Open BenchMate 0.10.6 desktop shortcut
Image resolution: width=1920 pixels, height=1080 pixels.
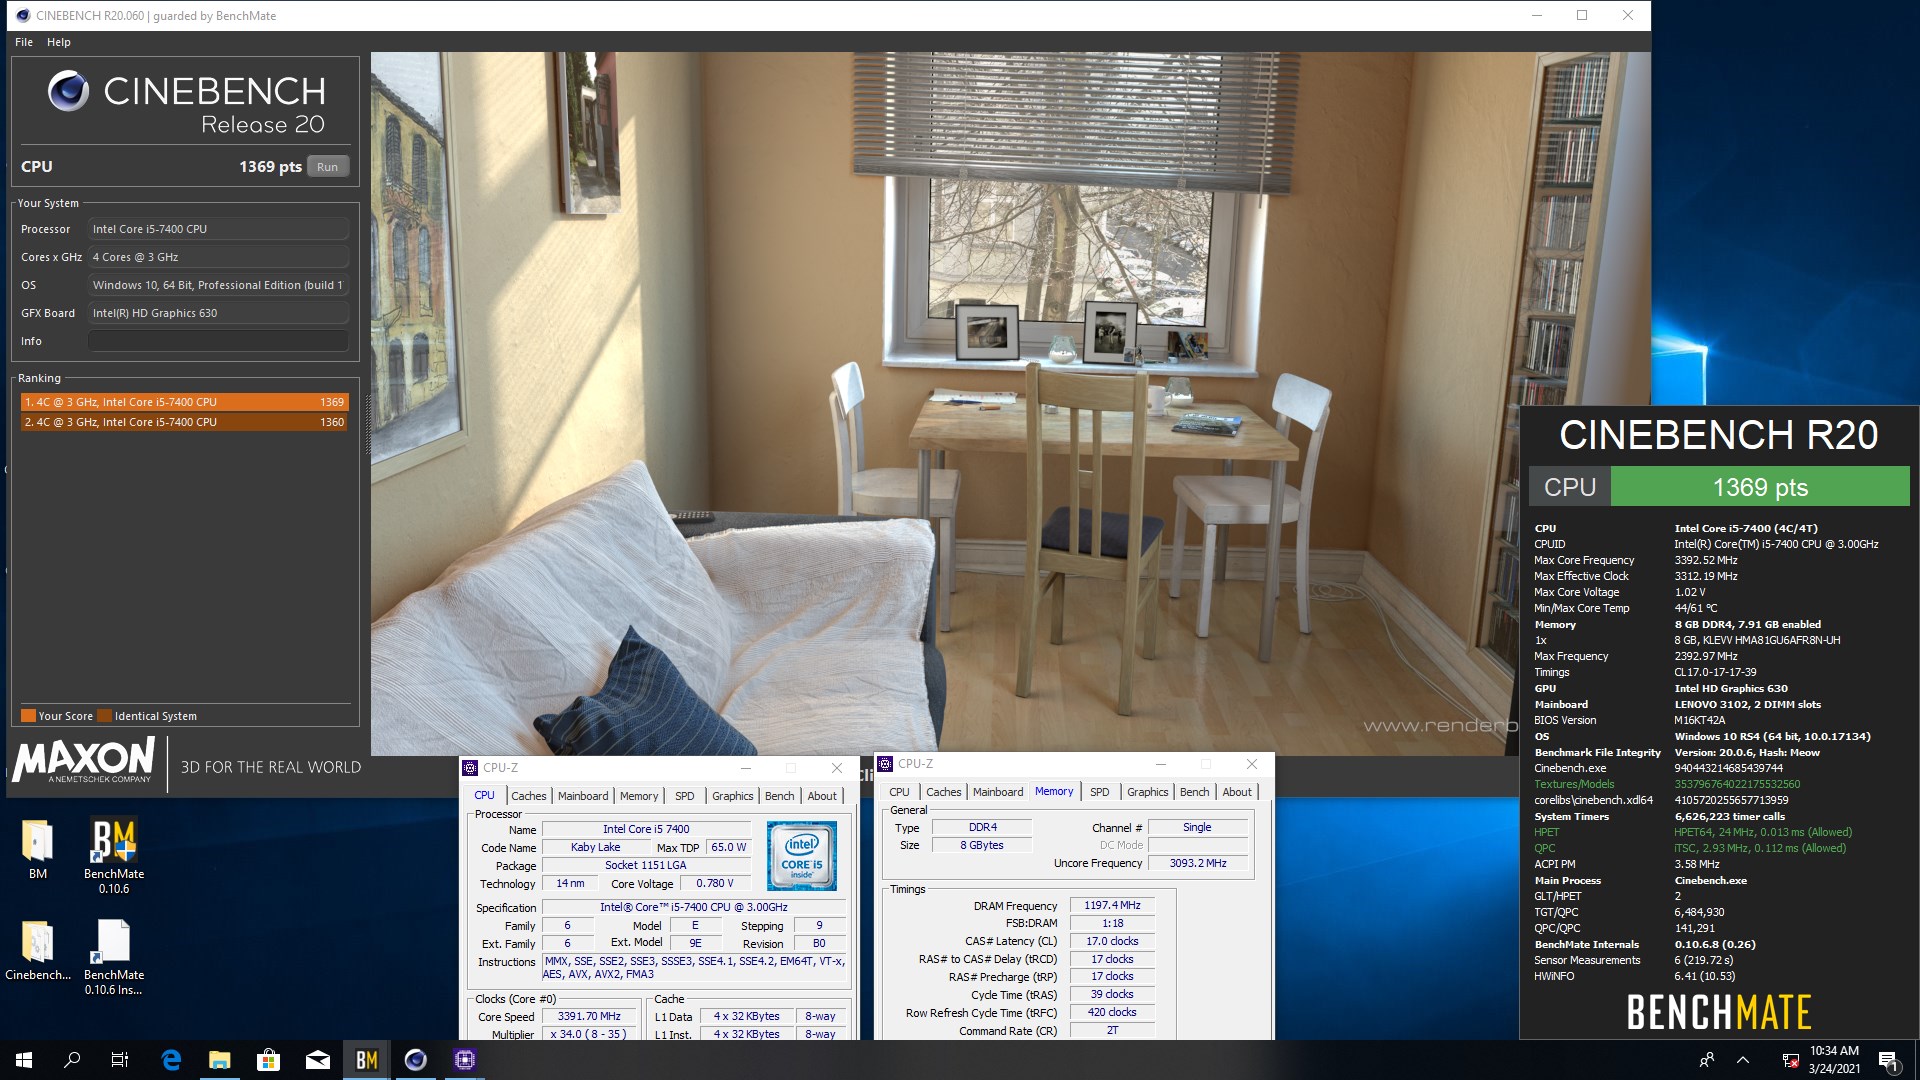(x=114, y=856)
